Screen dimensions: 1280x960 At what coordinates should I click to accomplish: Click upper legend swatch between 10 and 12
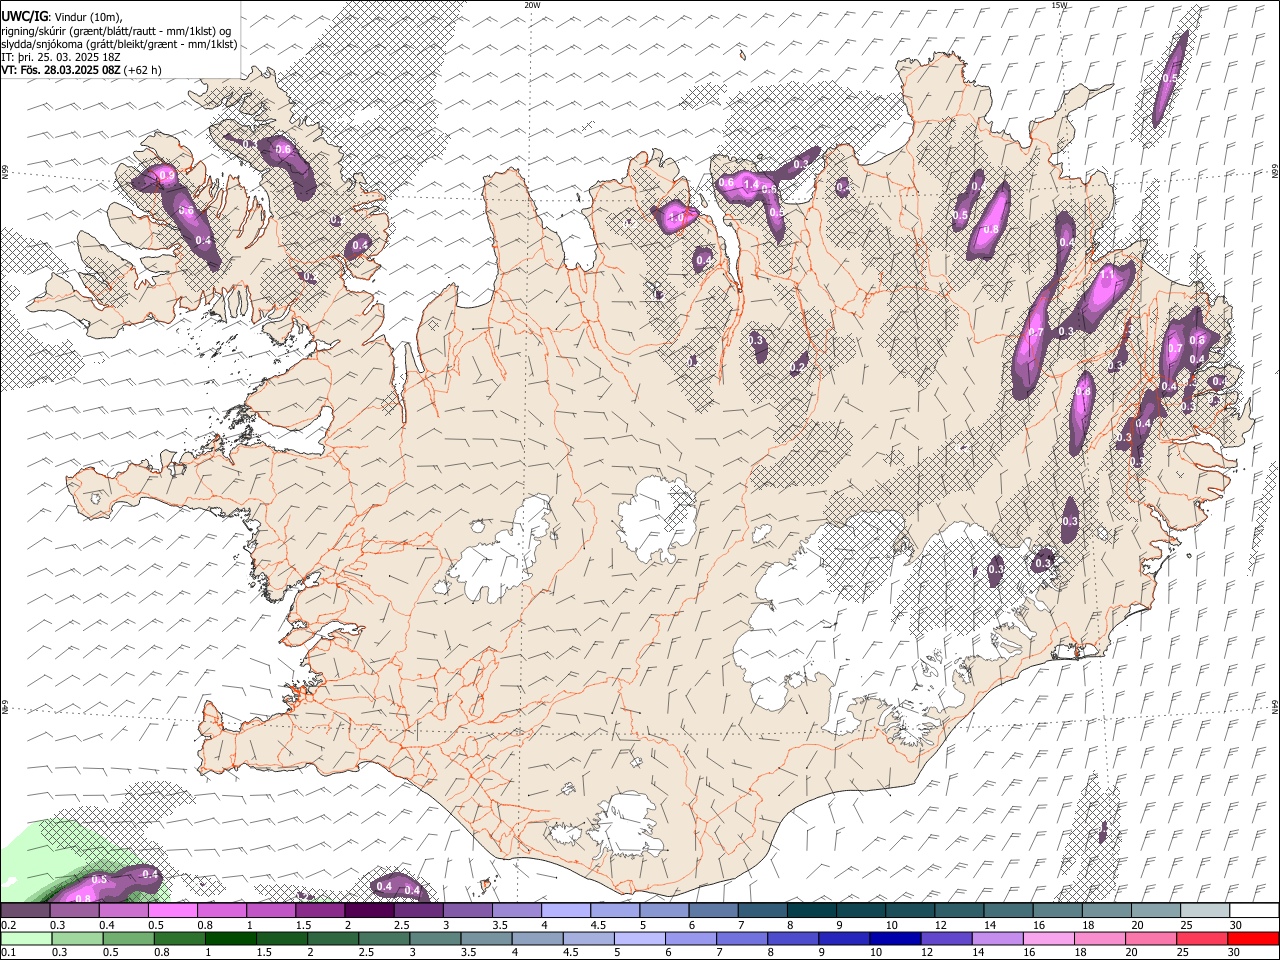910,911
